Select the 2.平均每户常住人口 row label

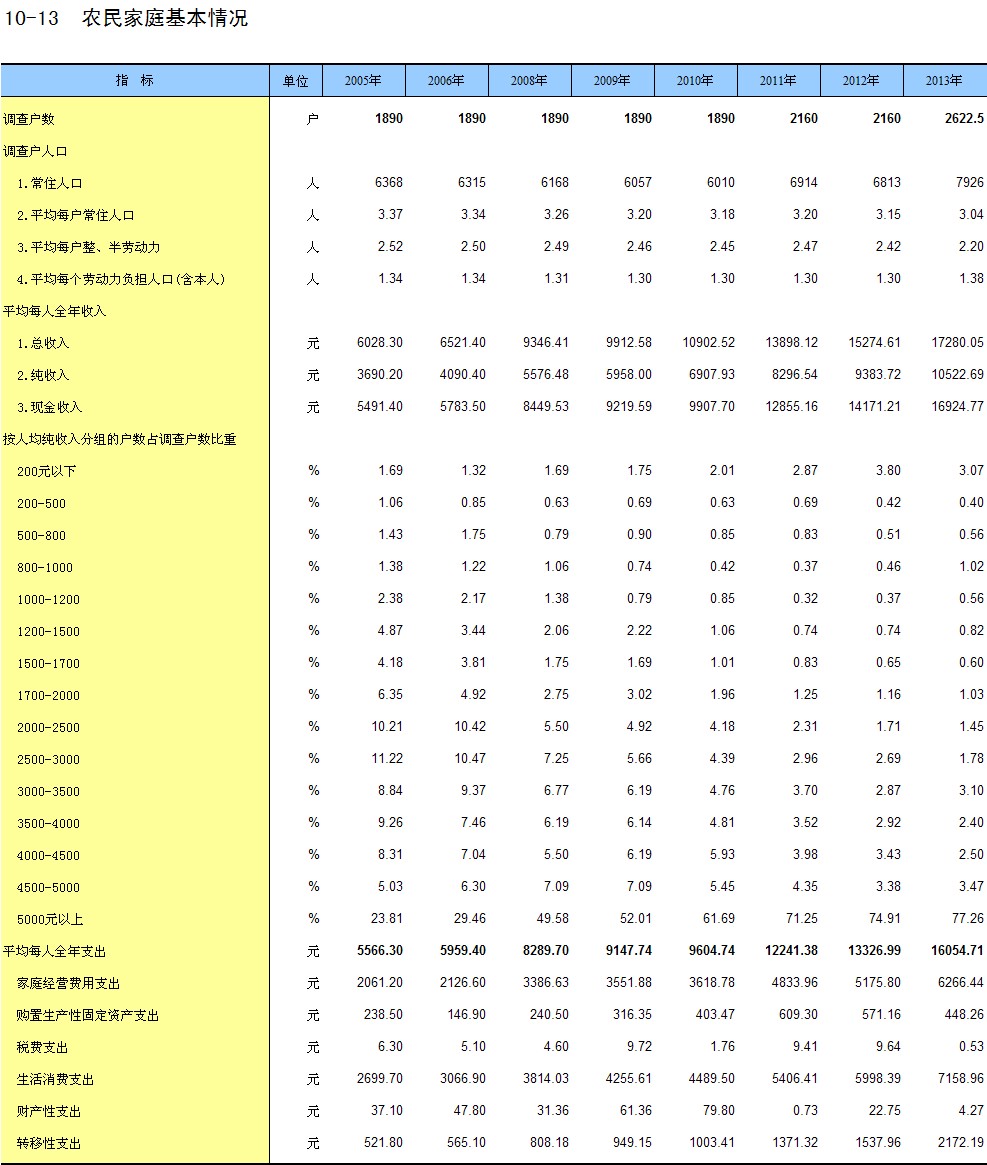(76, 215)
